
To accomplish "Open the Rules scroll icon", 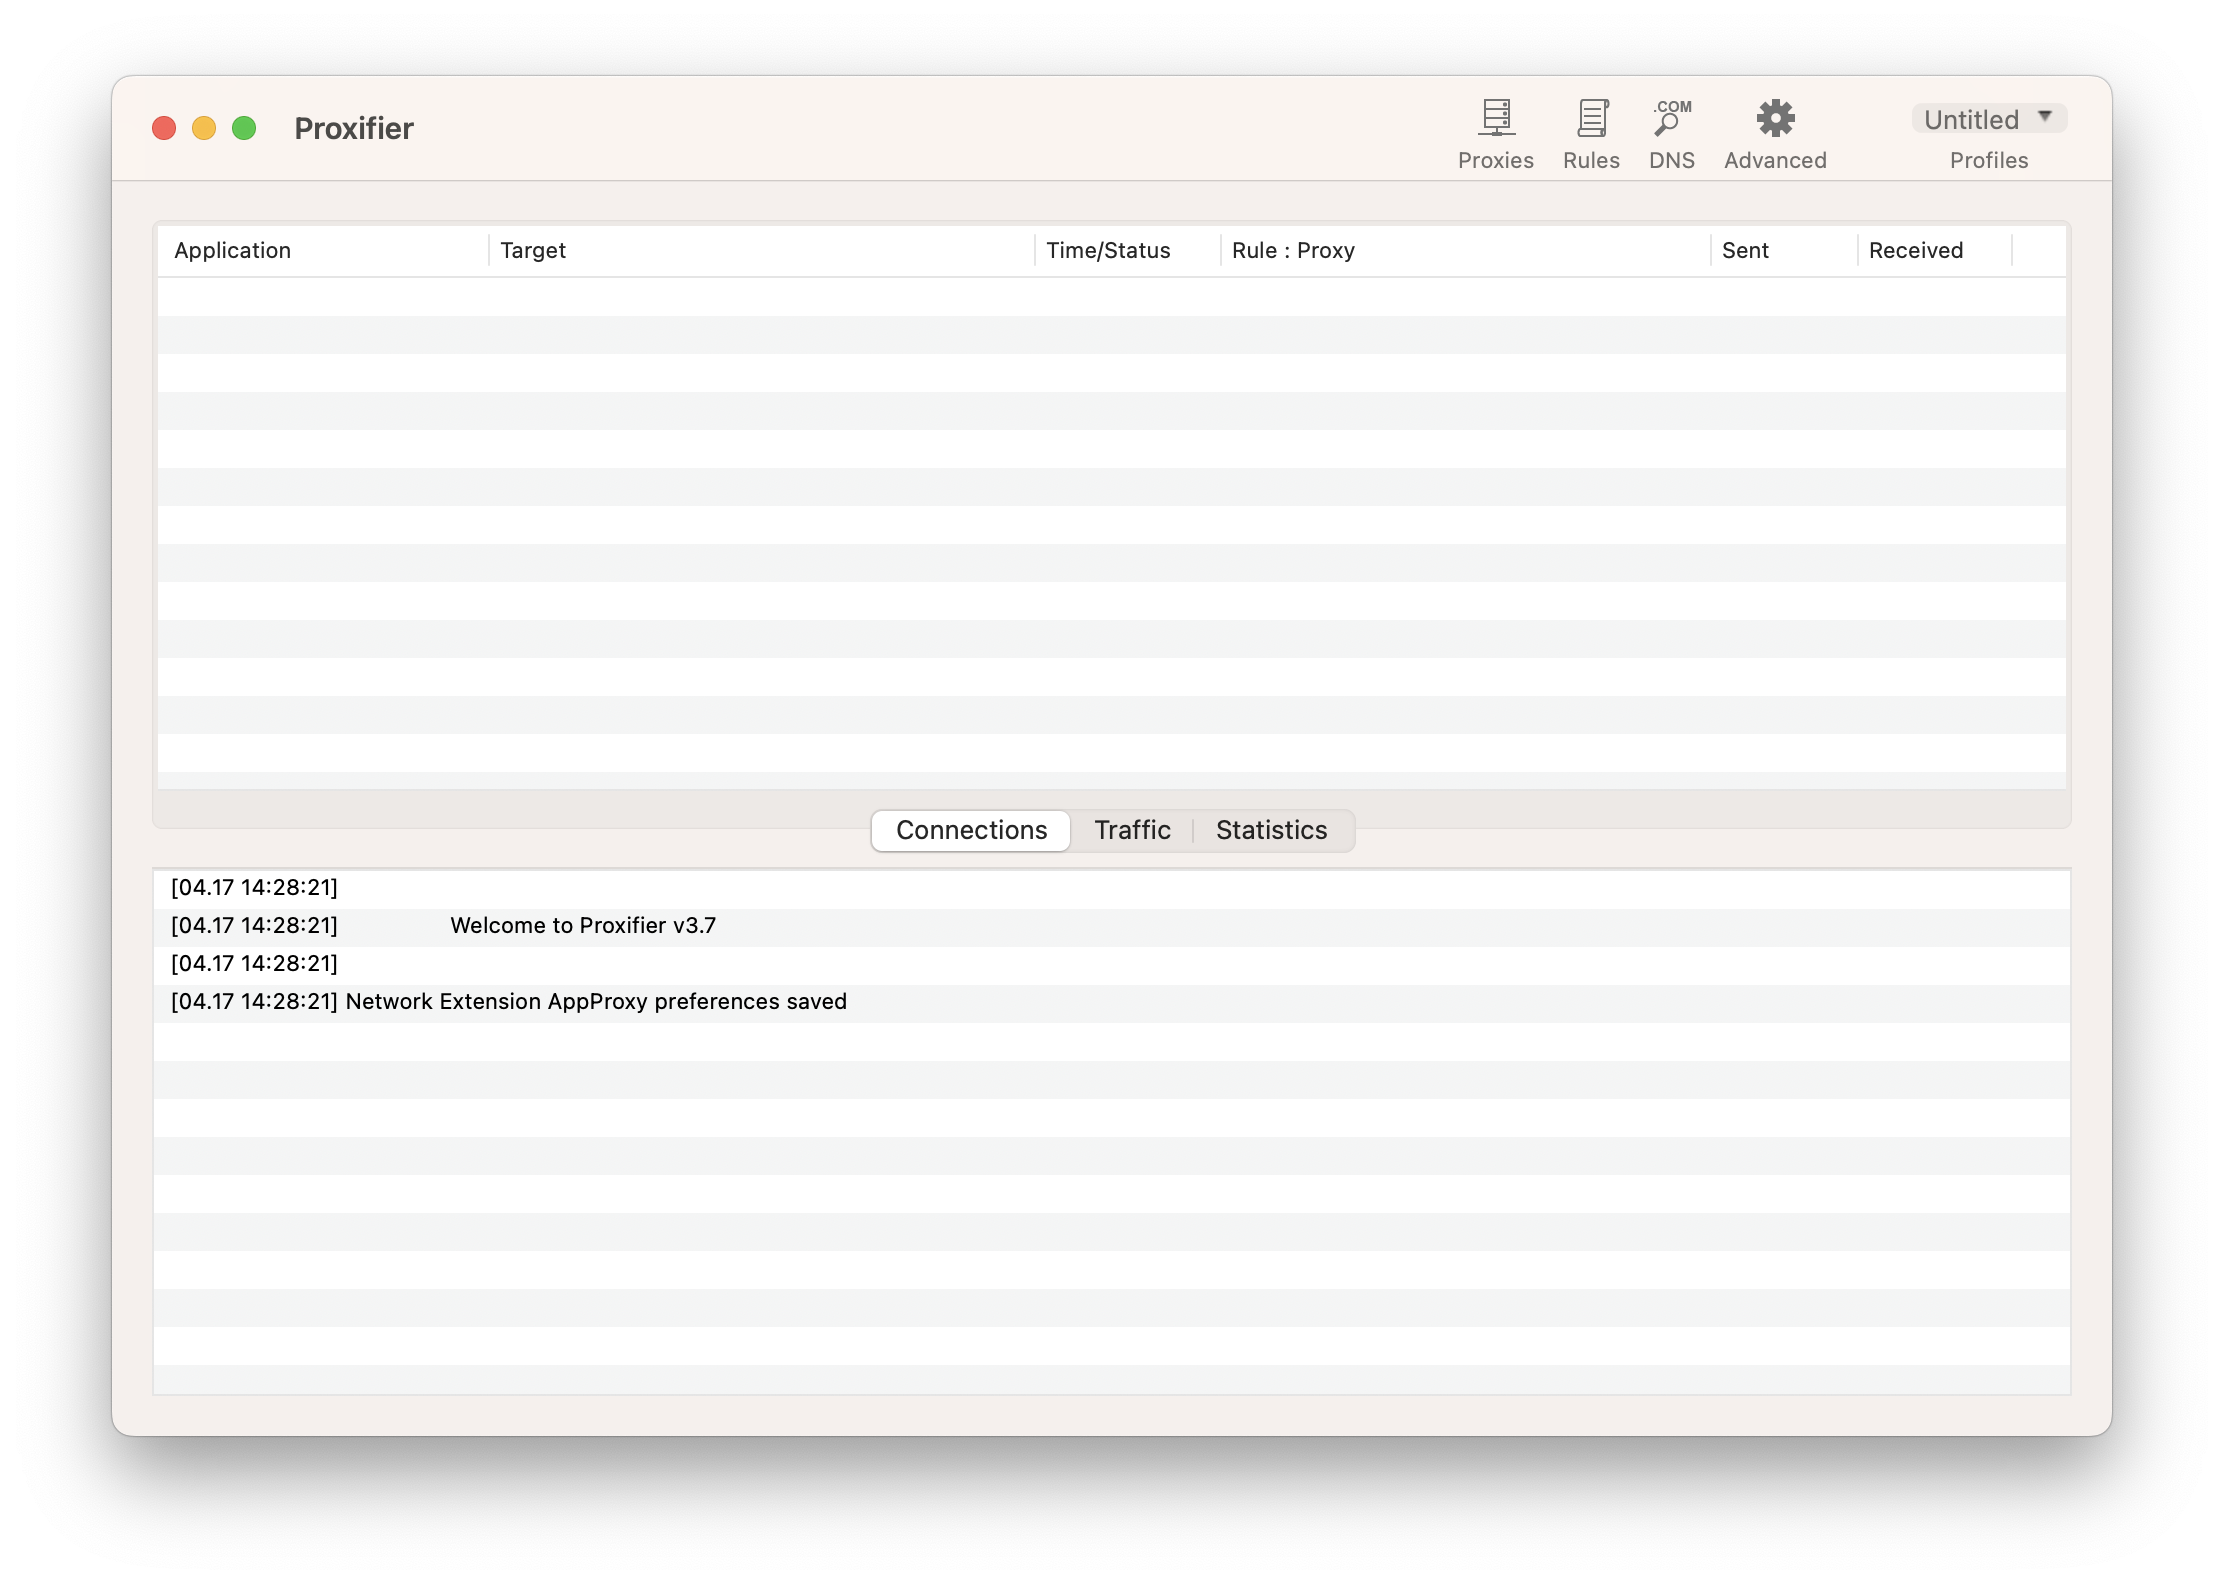I will [1591, 119].
